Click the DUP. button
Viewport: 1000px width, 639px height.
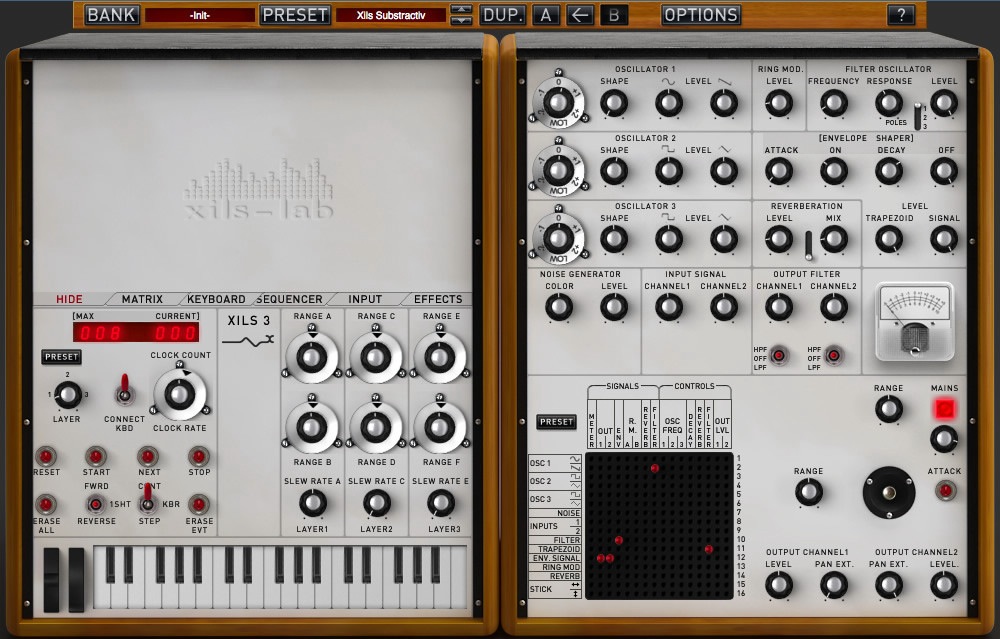point(503,15)
